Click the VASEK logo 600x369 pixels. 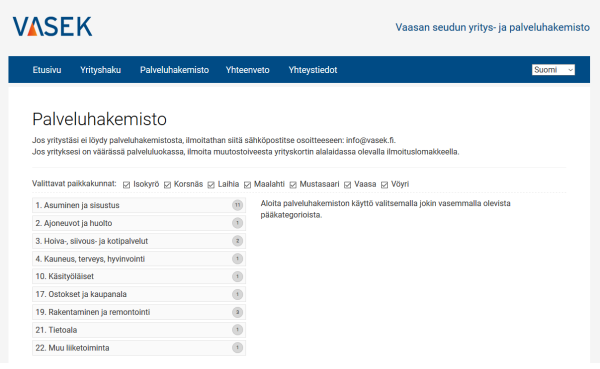tap(52, 26)
